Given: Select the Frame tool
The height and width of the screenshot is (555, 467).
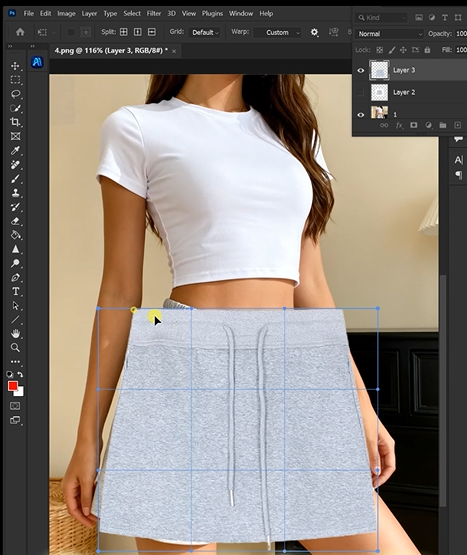Looking at the screenshot, I should pos(15,136).
